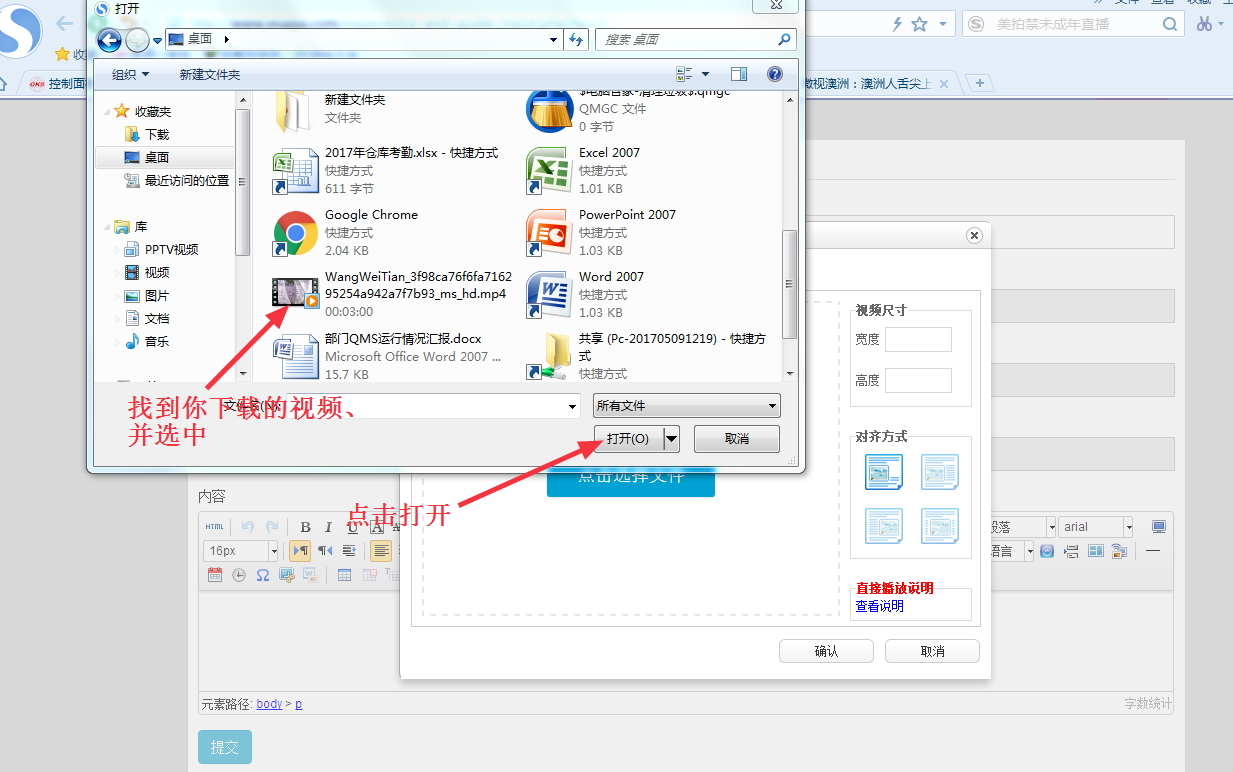
Task: Apply bold formatting in the editor
Action: pos(305,527)
